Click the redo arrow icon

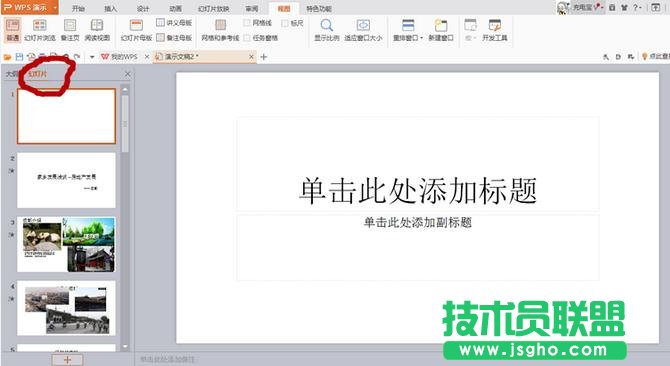(x=77, y=57)
